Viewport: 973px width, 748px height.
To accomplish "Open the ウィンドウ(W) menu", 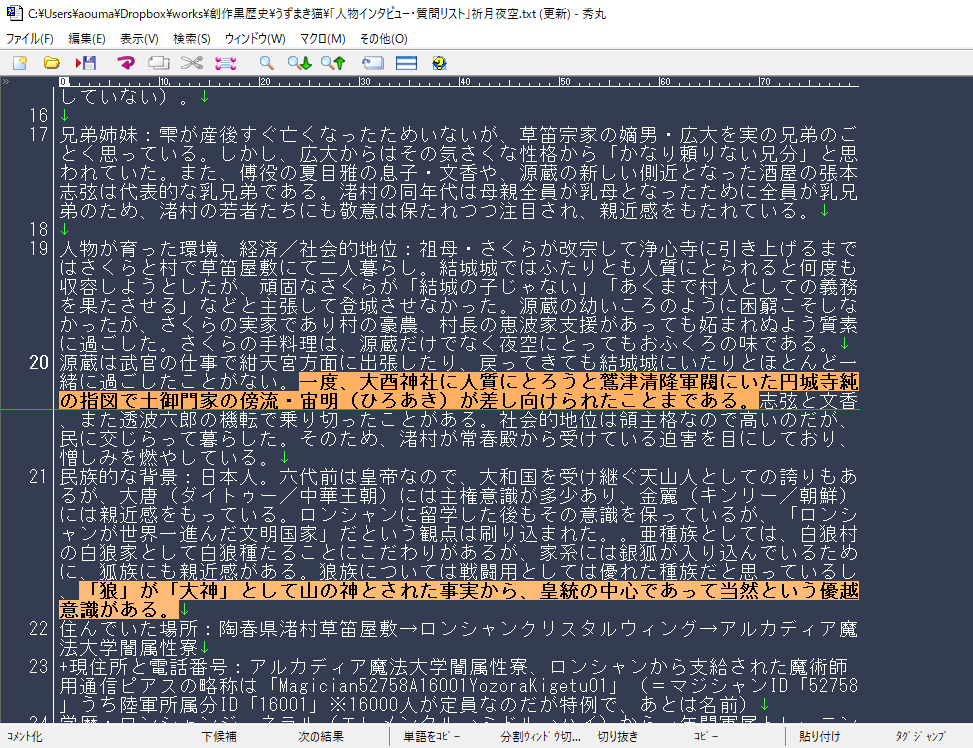I will (255, 39).
